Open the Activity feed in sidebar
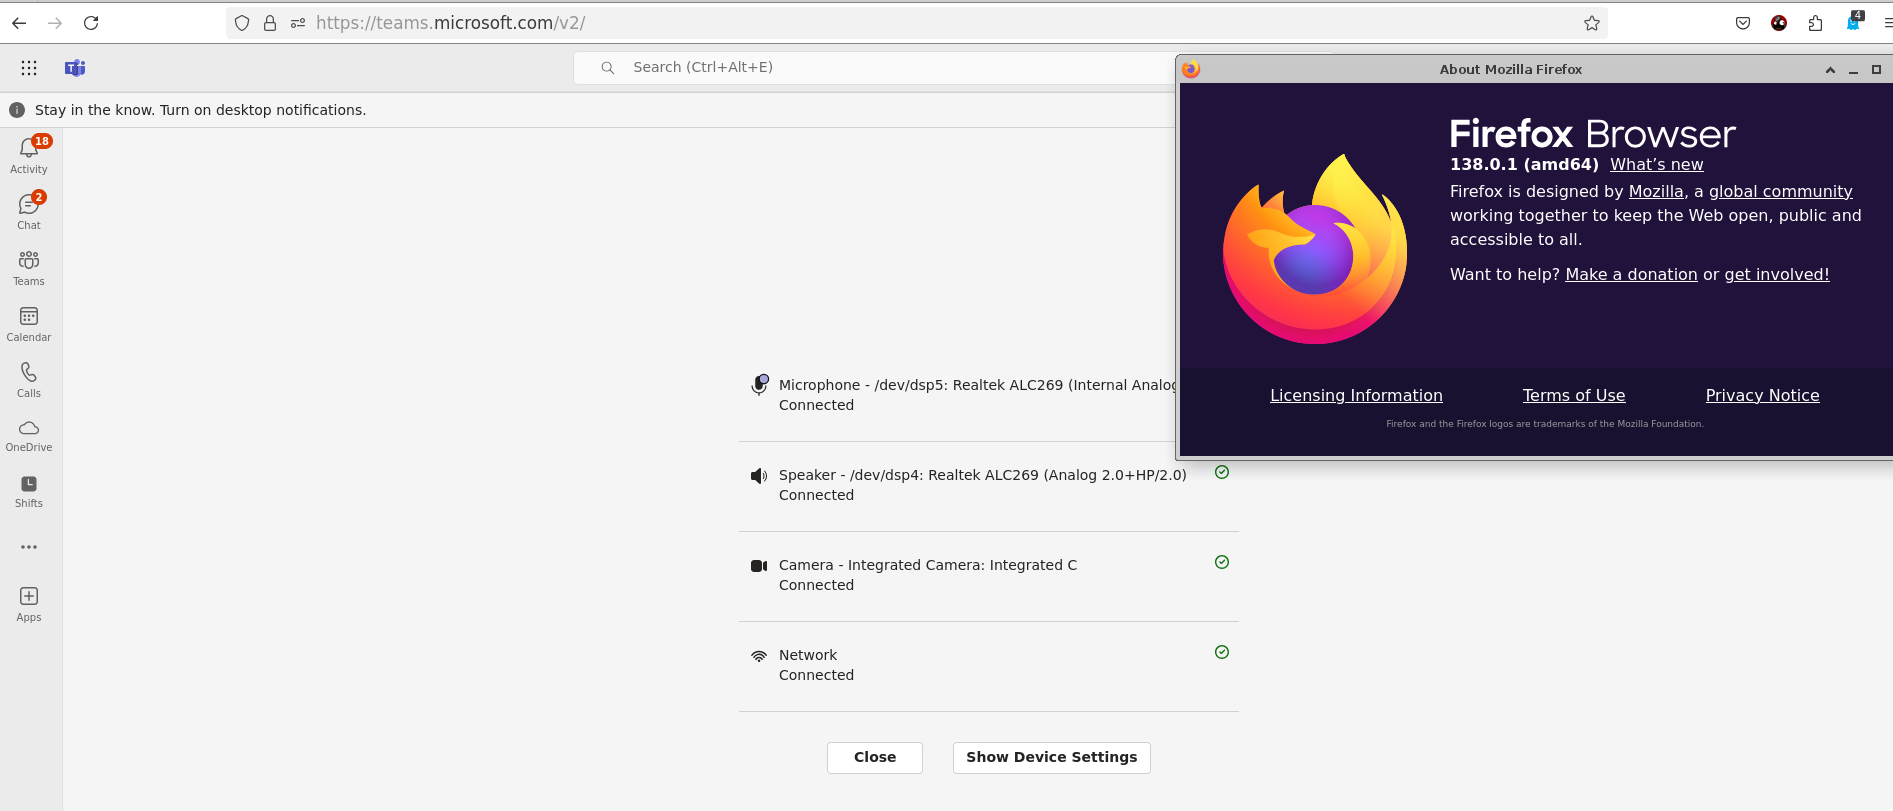Viewport: 1893px width, 811px height. [x=29, y=155]
